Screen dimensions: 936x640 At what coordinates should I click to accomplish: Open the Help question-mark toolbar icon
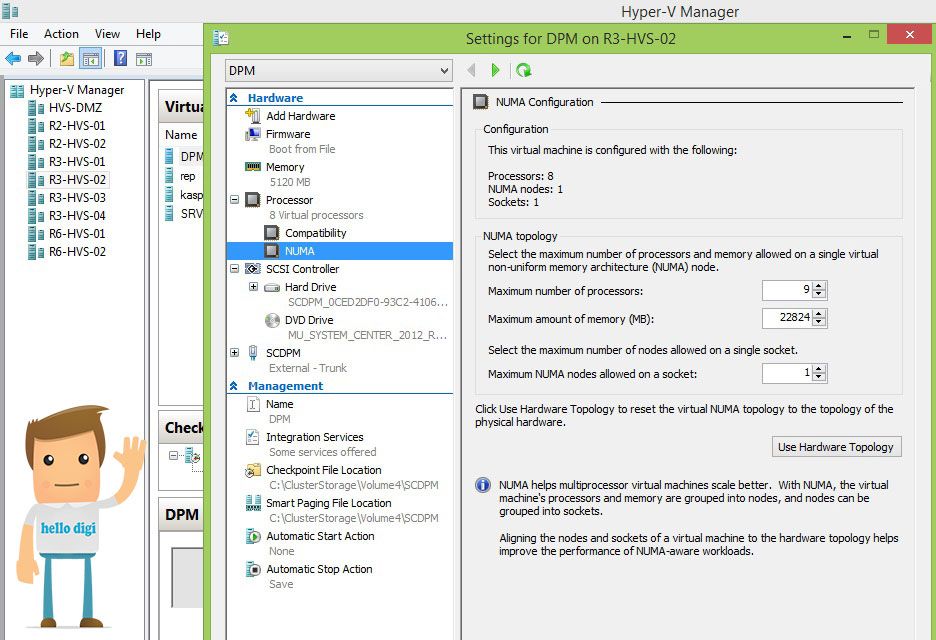click(120, 58)
